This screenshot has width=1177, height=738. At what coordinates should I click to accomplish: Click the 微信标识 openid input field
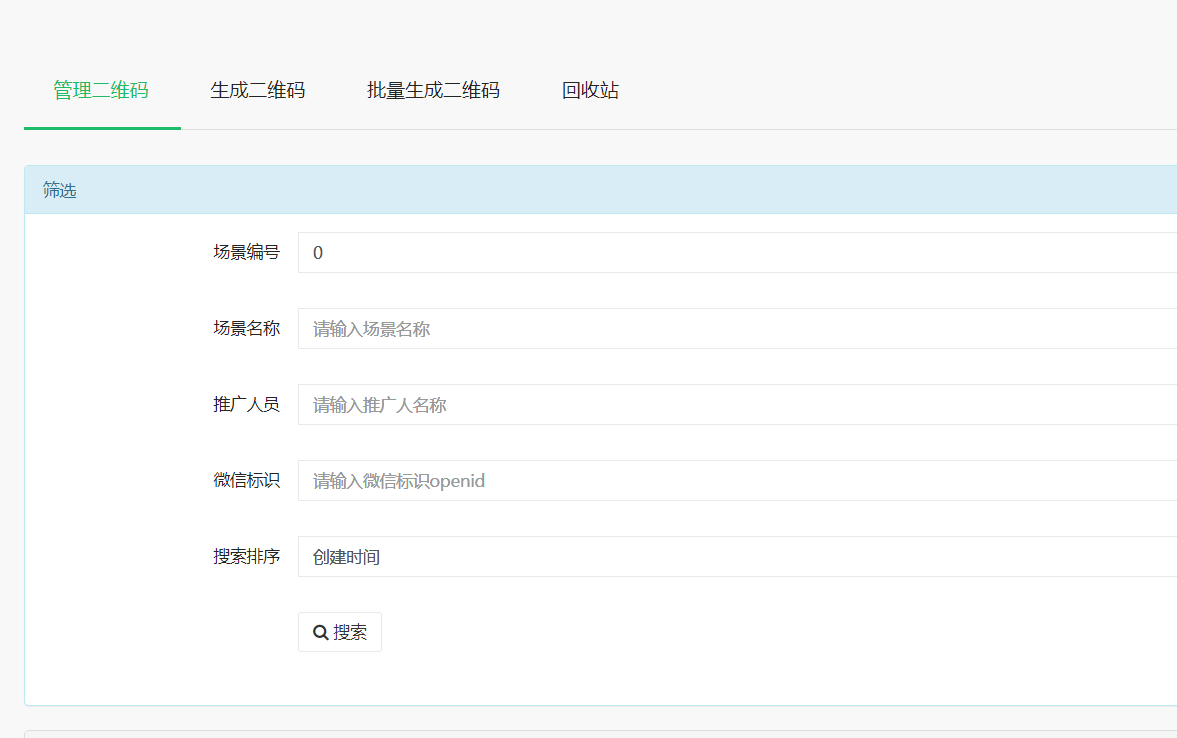point(737,481)
